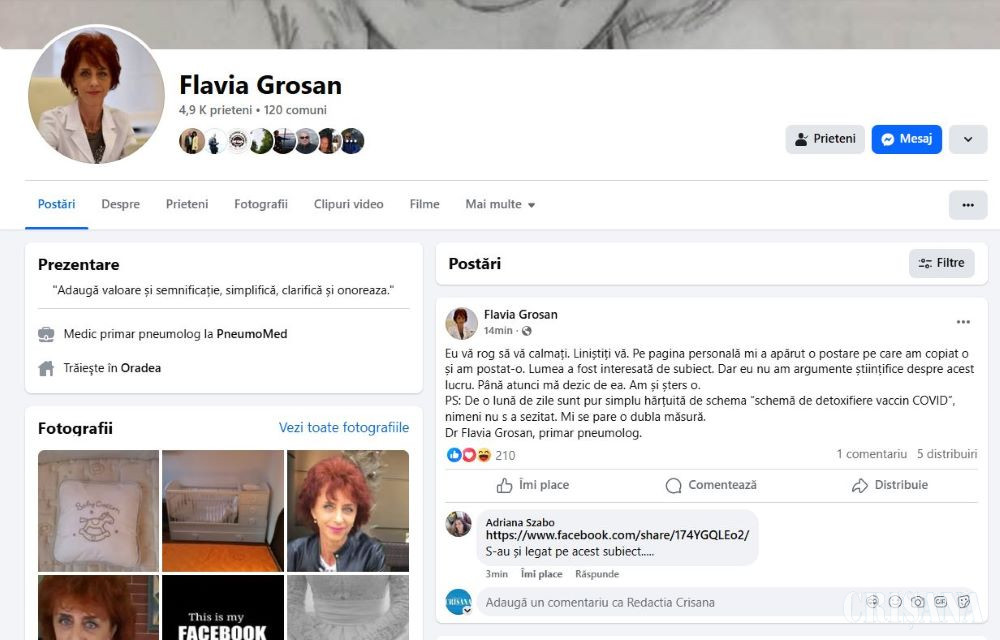The image size is (1000, 640).
Task: Open the Despre tab
Action: [121, 205]
